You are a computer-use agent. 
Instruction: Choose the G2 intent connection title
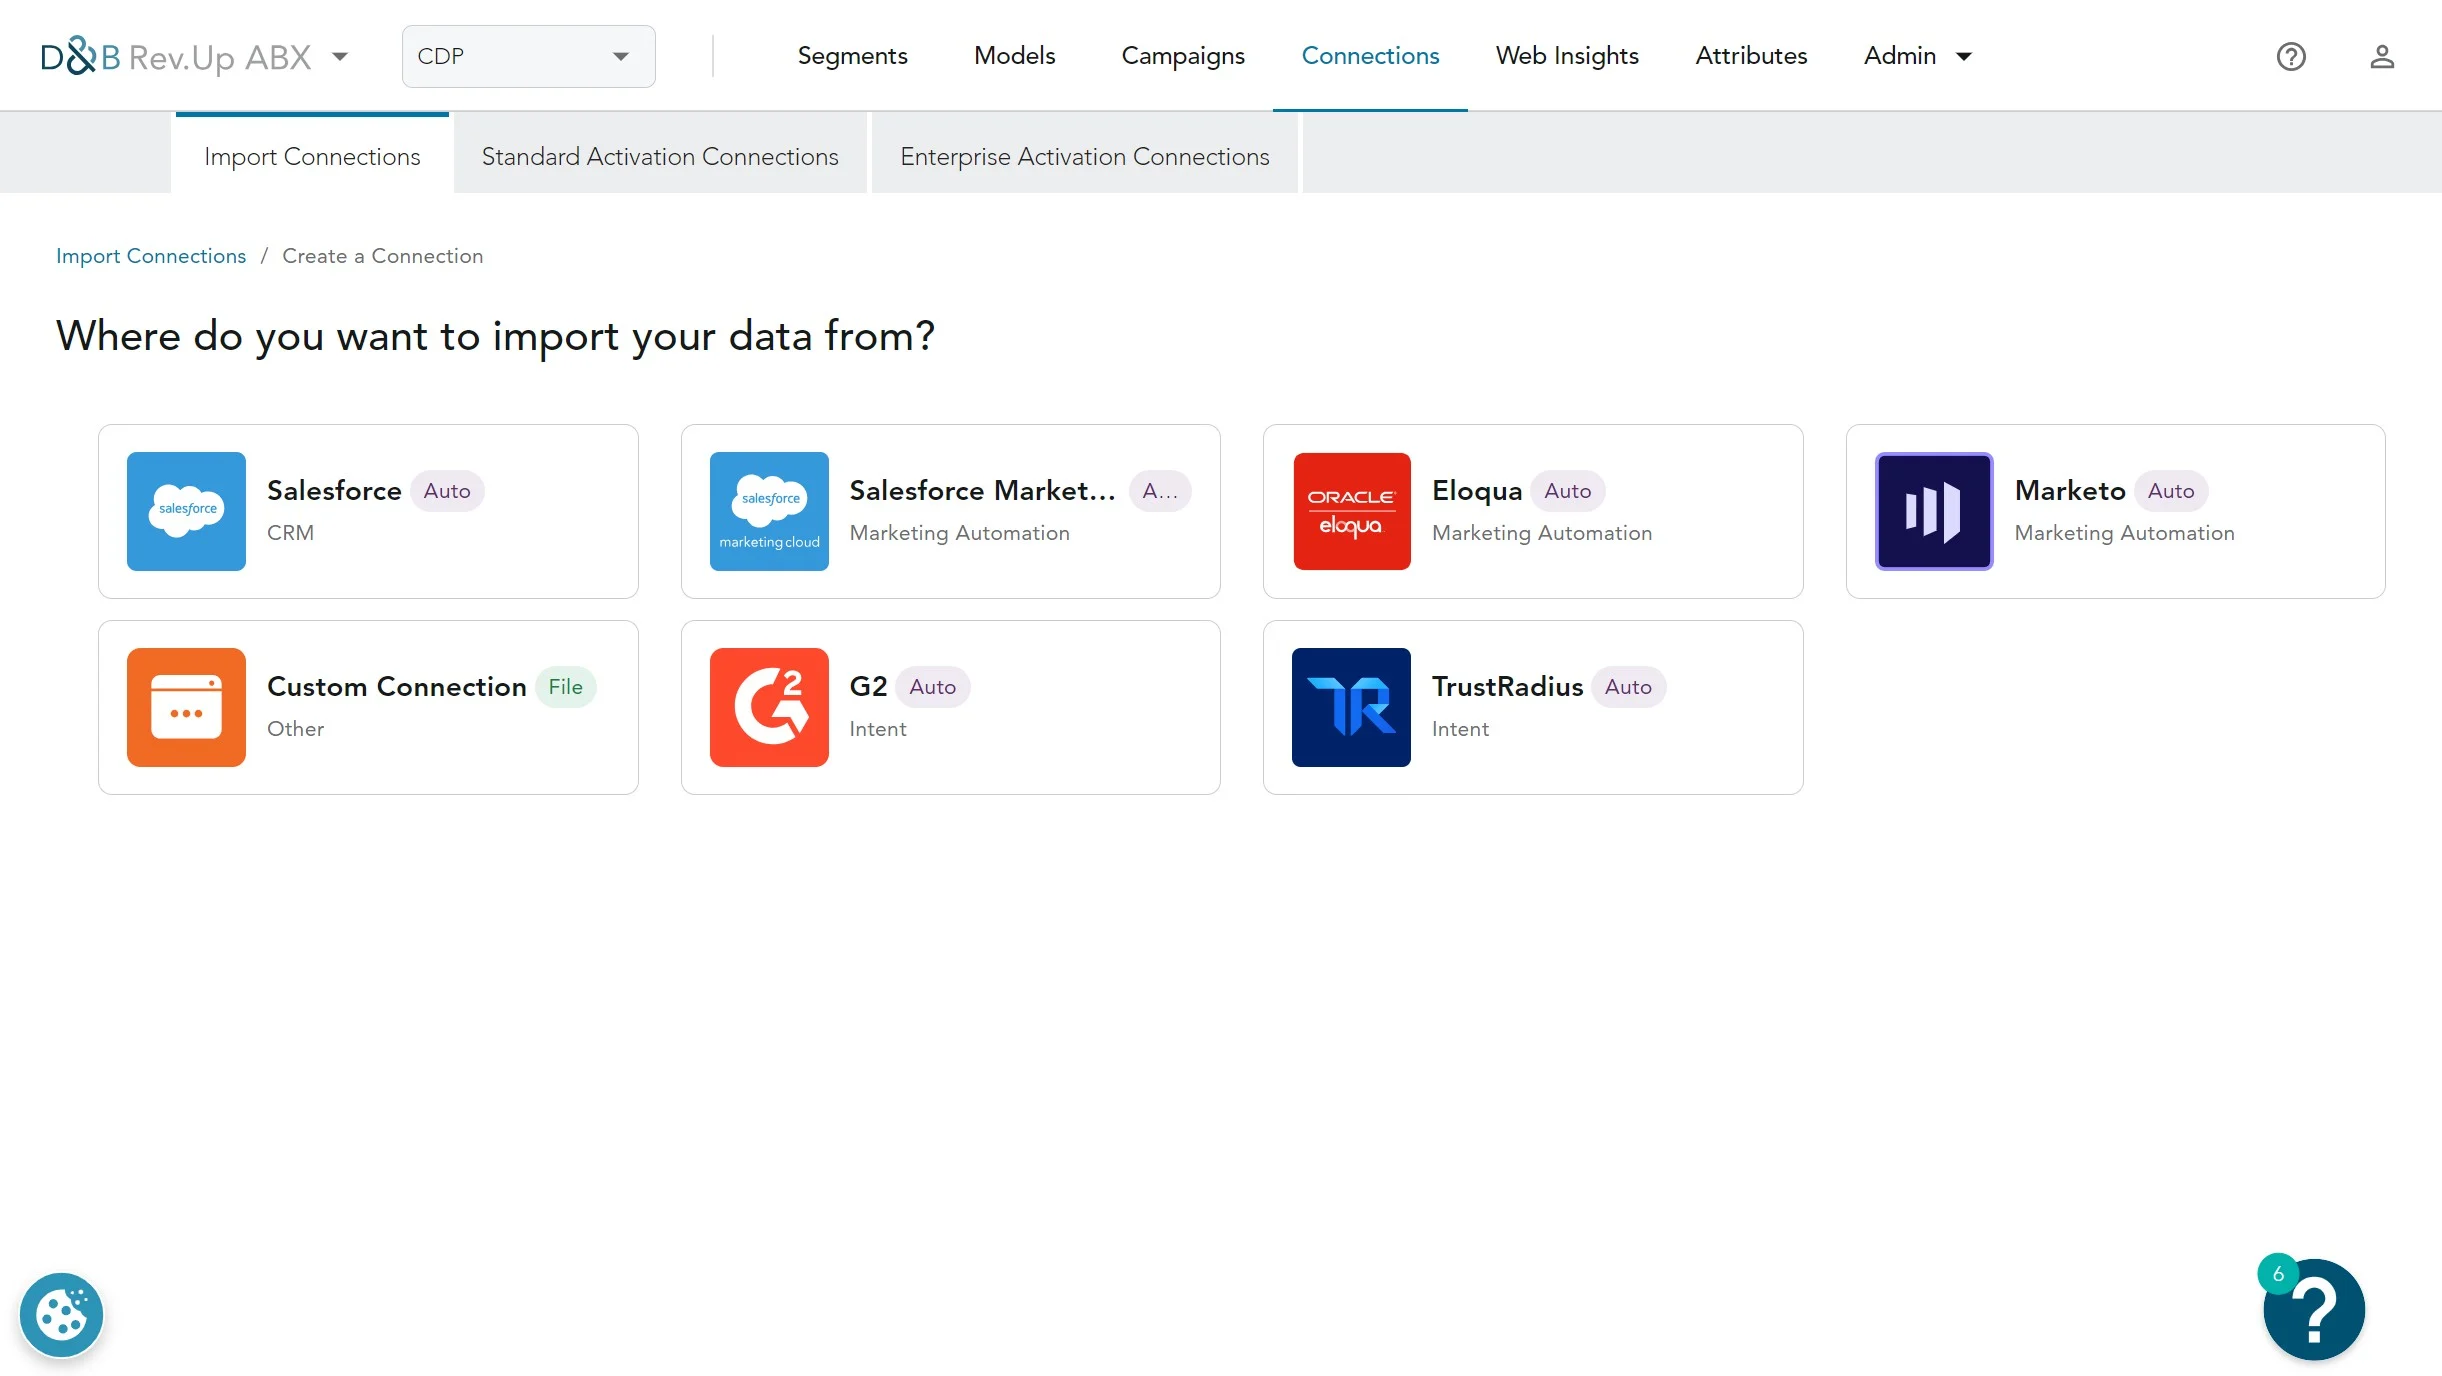coord(868,686)
